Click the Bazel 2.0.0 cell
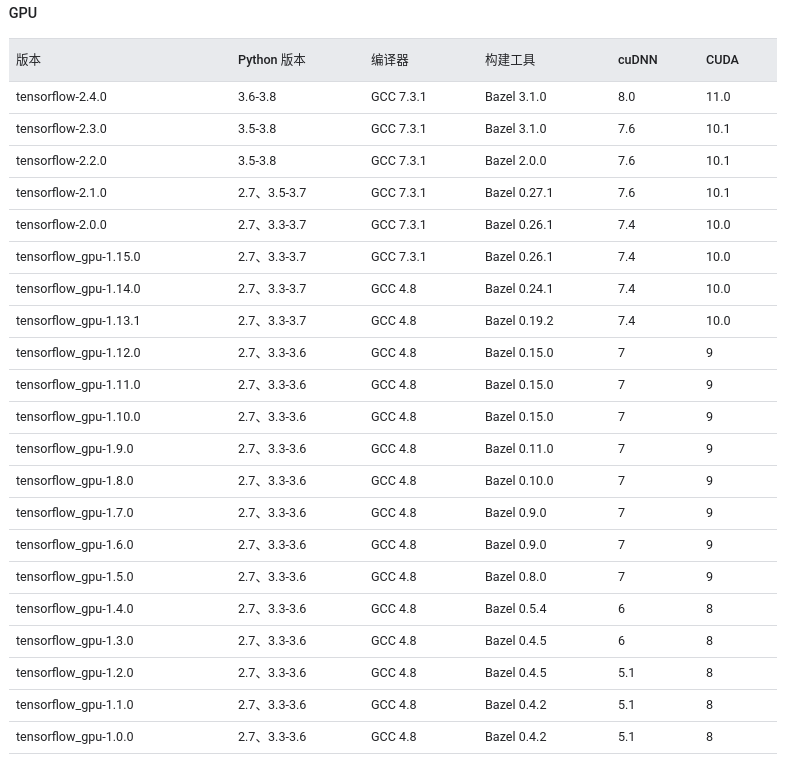789x763 pixels. point(516,161)
